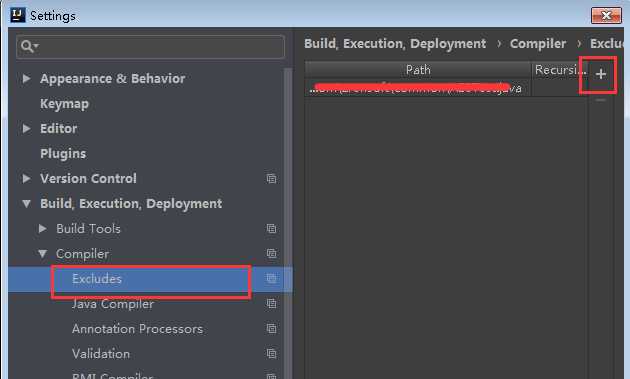Viewport: 630px width, 379px height.
Task: Collapse the Build, Execution, Deployment section
Action: point(27,204)
